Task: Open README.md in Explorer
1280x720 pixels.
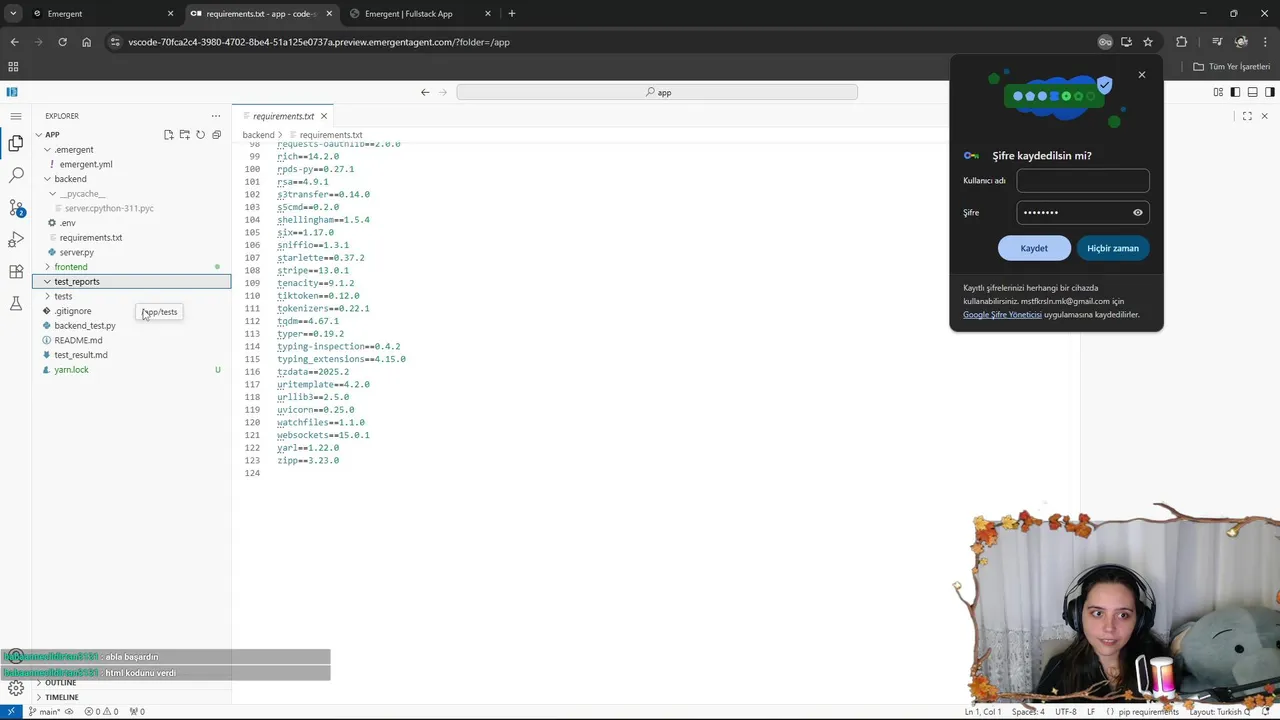Action: [x=78, y=340]
